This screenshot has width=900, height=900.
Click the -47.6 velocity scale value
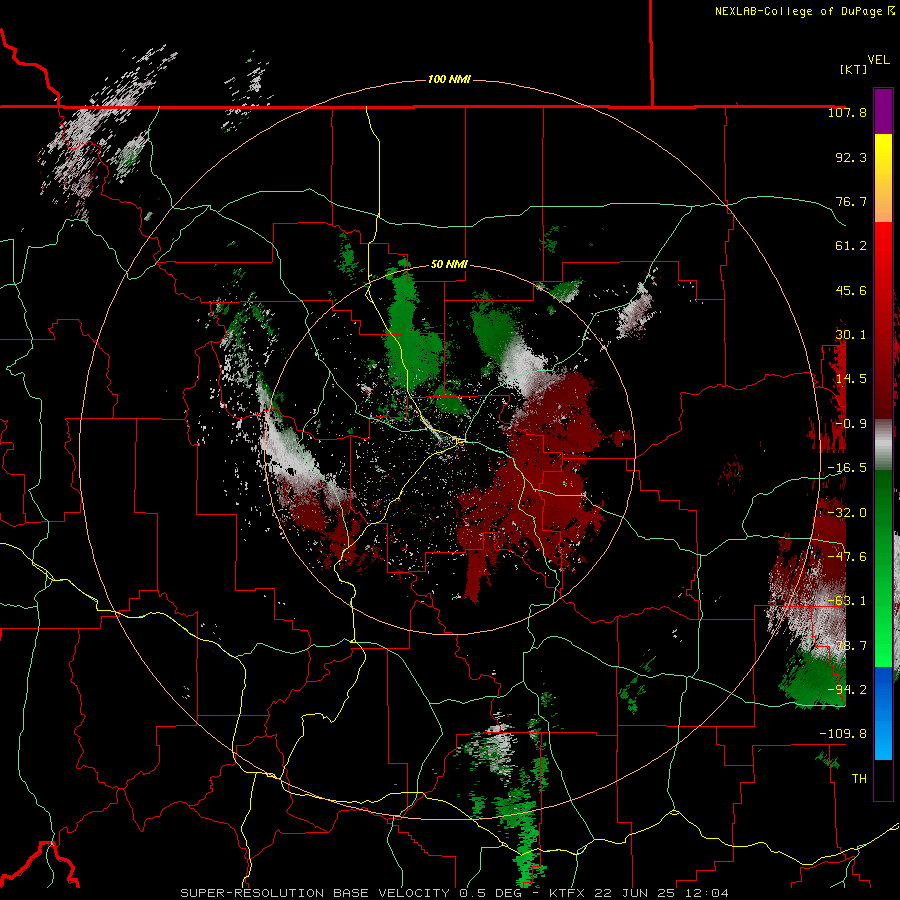pyautogui.click(x=847, y=557)
